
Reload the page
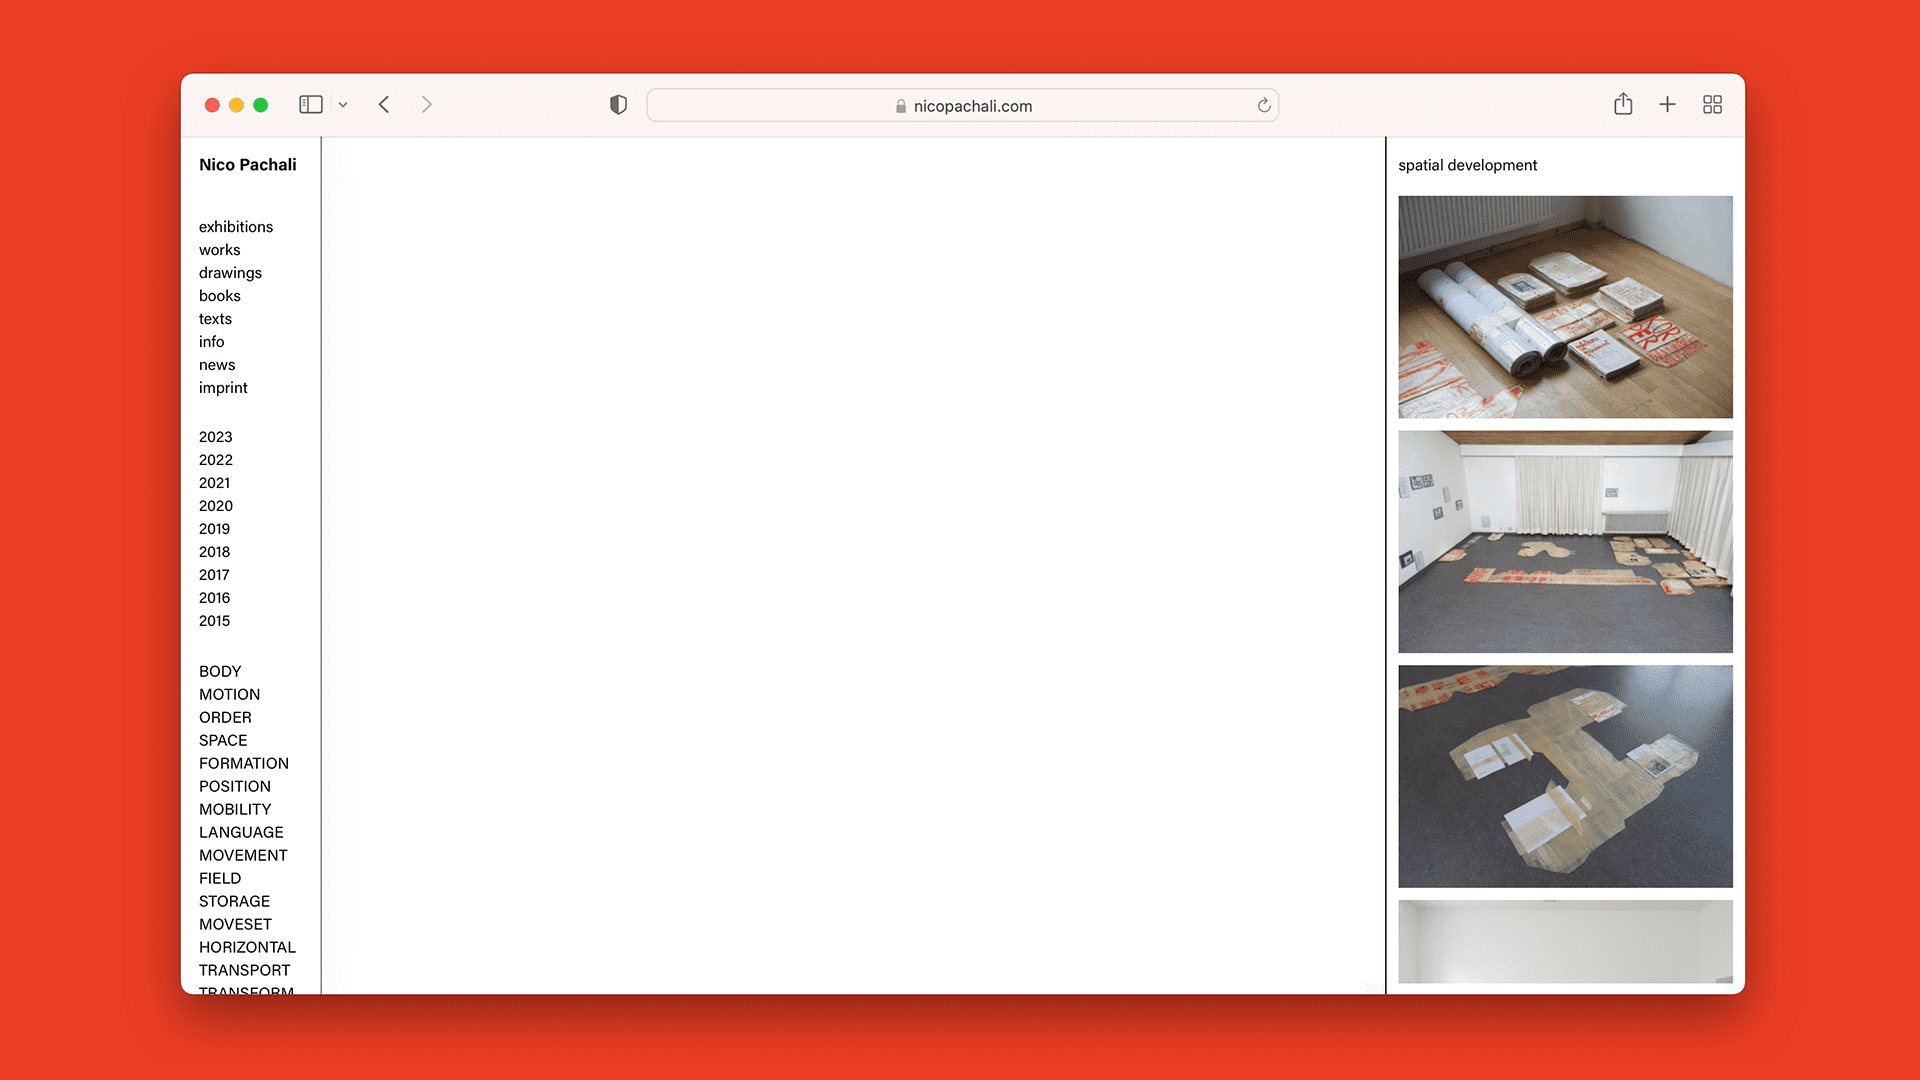(1264, 106)
